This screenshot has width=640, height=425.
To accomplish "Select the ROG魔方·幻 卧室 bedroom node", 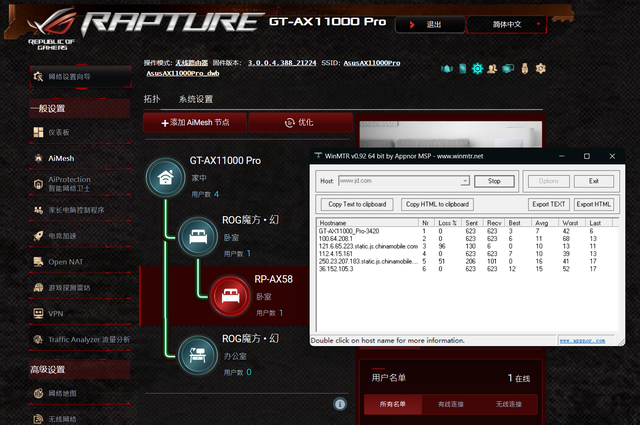I will click(198, 237).
